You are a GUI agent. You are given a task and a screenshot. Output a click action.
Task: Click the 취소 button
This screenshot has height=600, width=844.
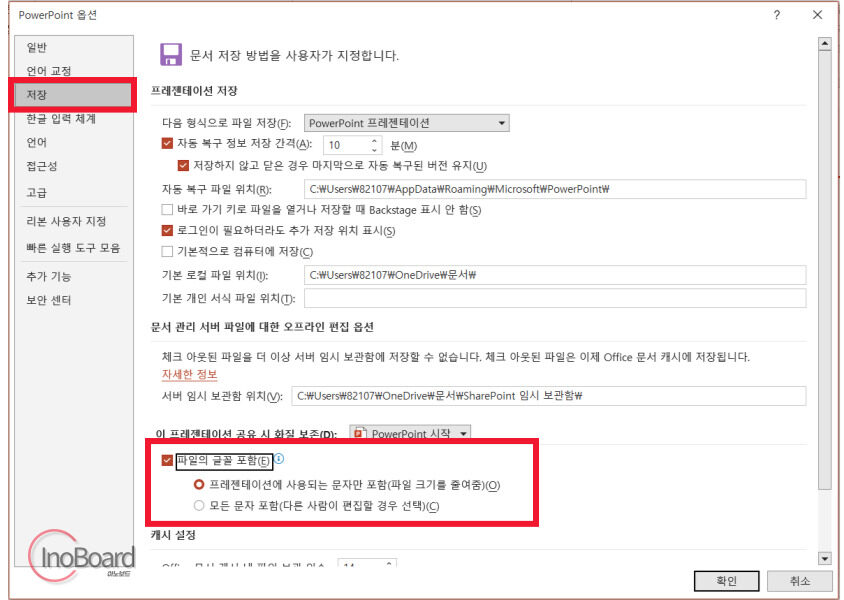coord(800,581)
